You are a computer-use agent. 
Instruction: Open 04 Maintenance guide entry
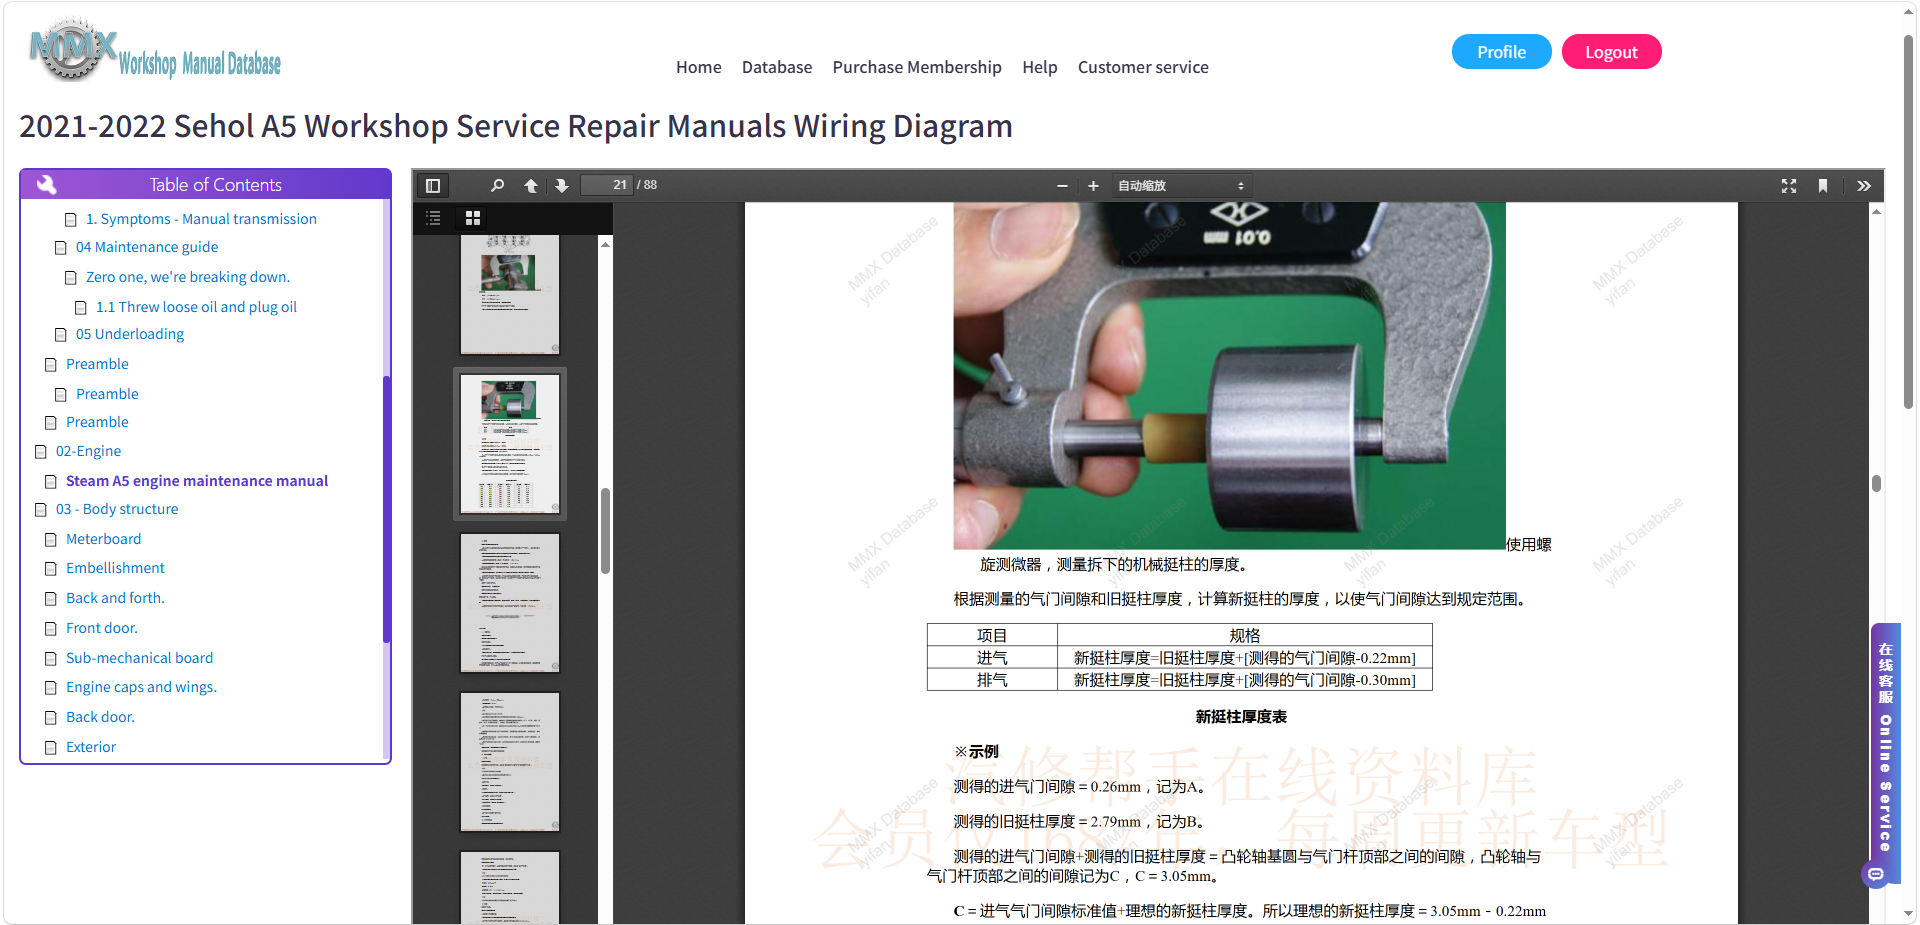(x=147, y=247)
